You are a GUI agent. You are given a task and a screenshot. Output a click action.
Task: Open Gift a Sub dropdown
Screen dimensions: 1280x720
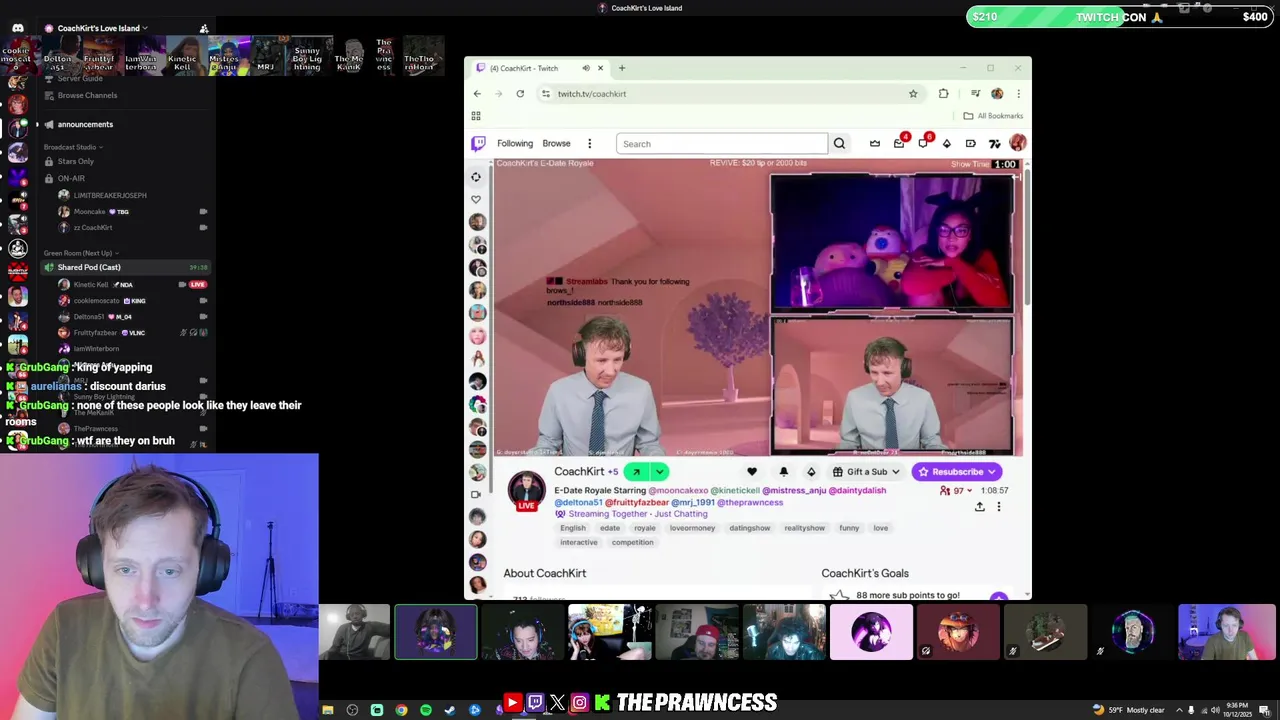(866, 472)
